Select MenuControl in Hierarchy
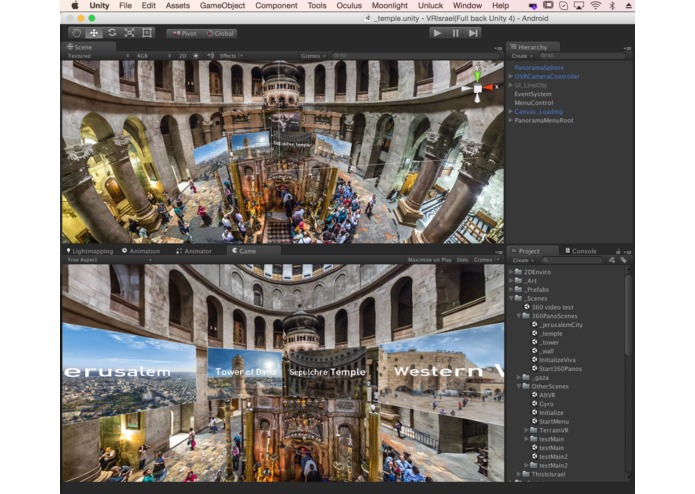Viewport: 695px width, 494px height. (x=534, y=103)
